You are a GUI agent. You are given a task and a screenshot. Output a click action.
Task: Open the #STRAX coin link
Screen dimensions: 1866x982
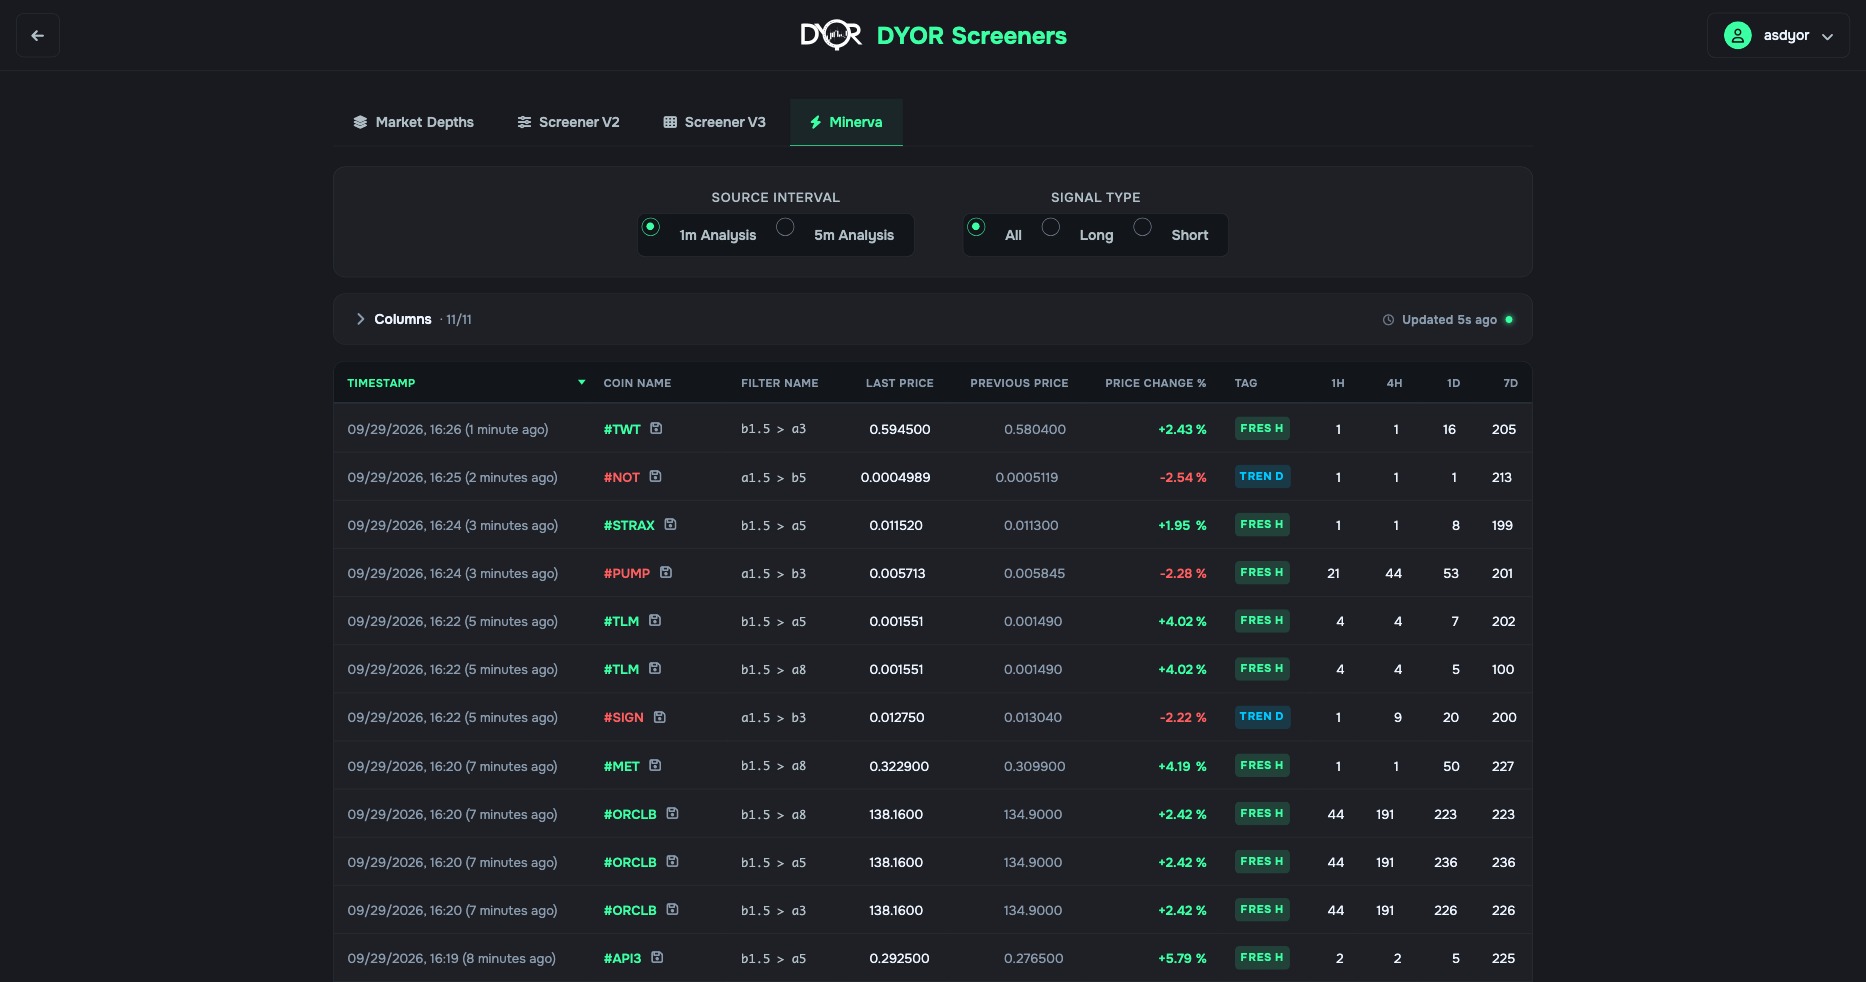tap(629, 525)
